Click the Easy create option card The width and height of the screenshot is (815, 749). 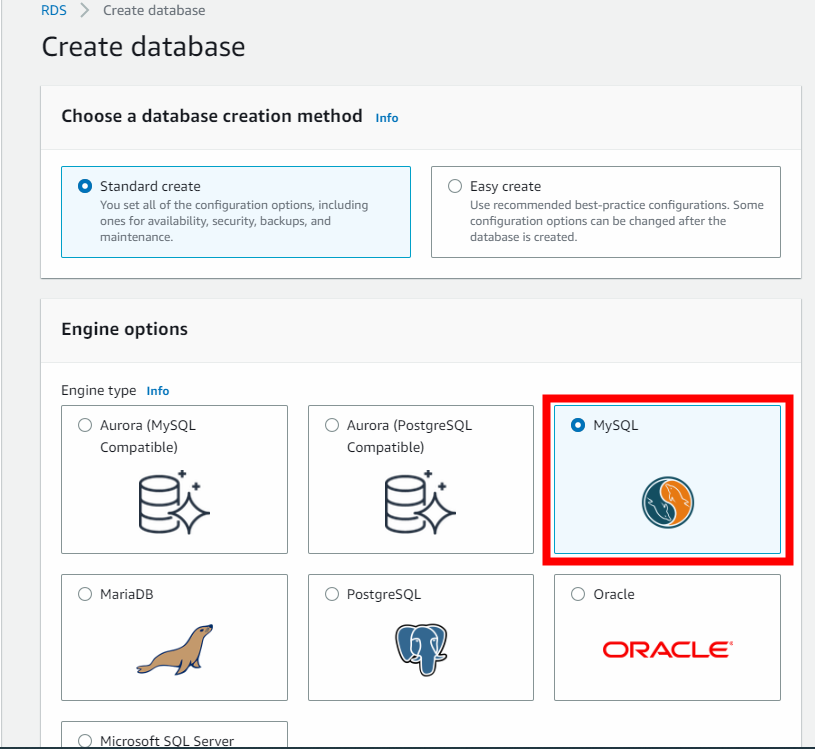pos(605,212)
